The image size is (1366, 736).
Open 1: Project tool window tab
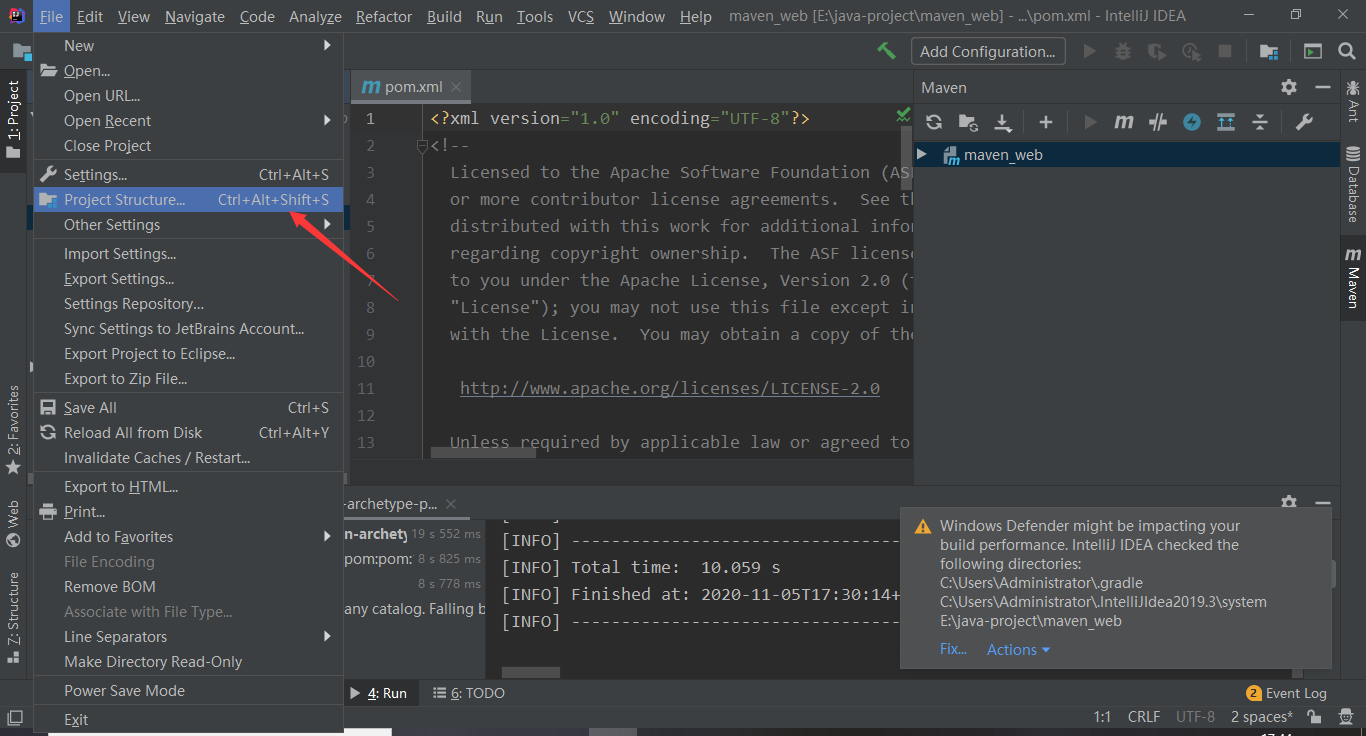[13, 120]
